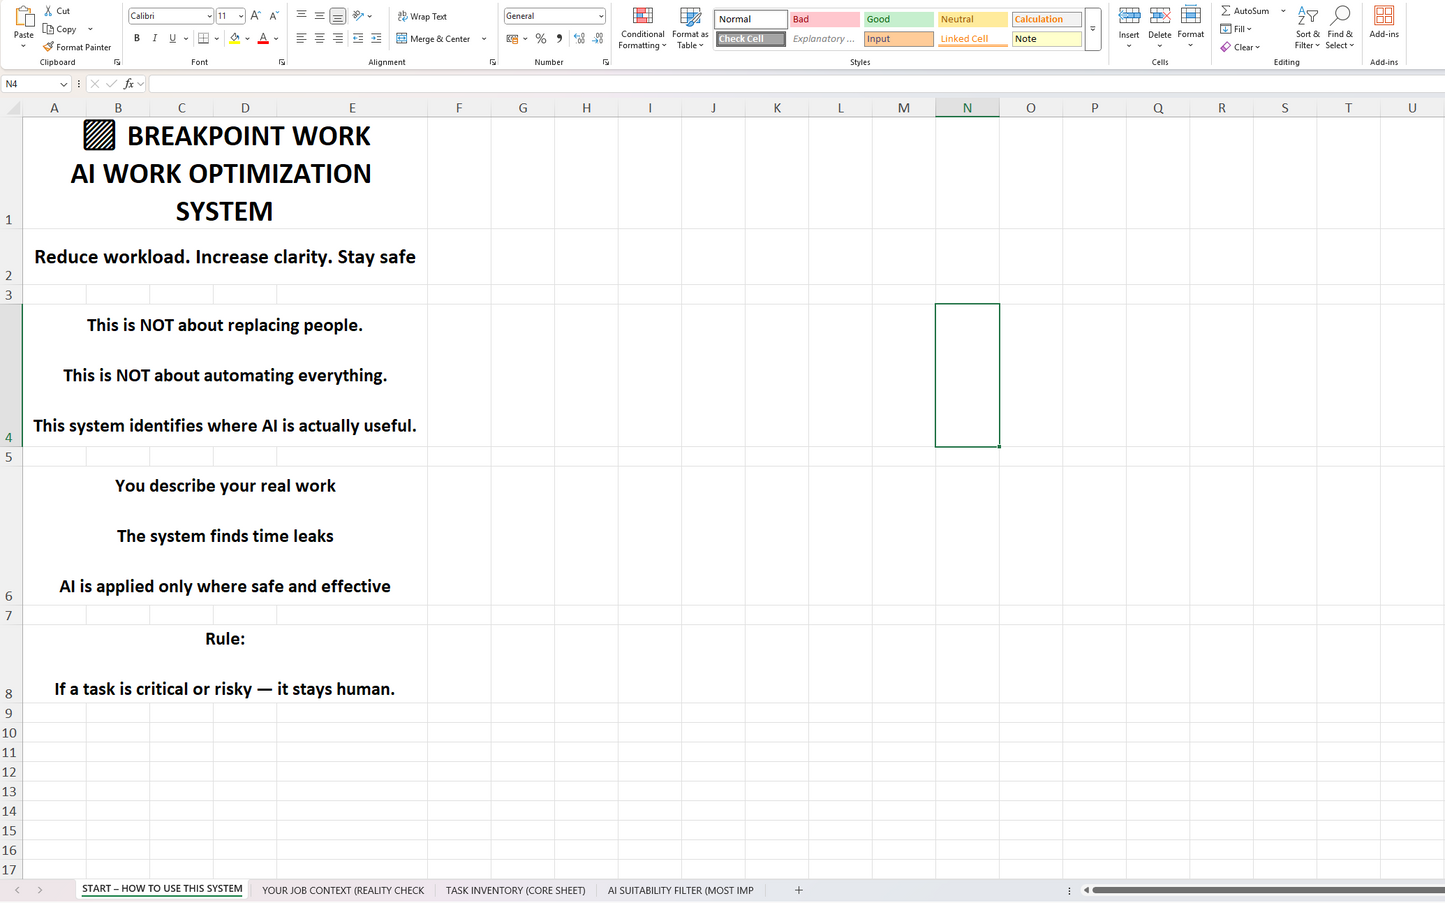Click the Find & Select icon
1445x903 pixels.
tap(1339, 28)
